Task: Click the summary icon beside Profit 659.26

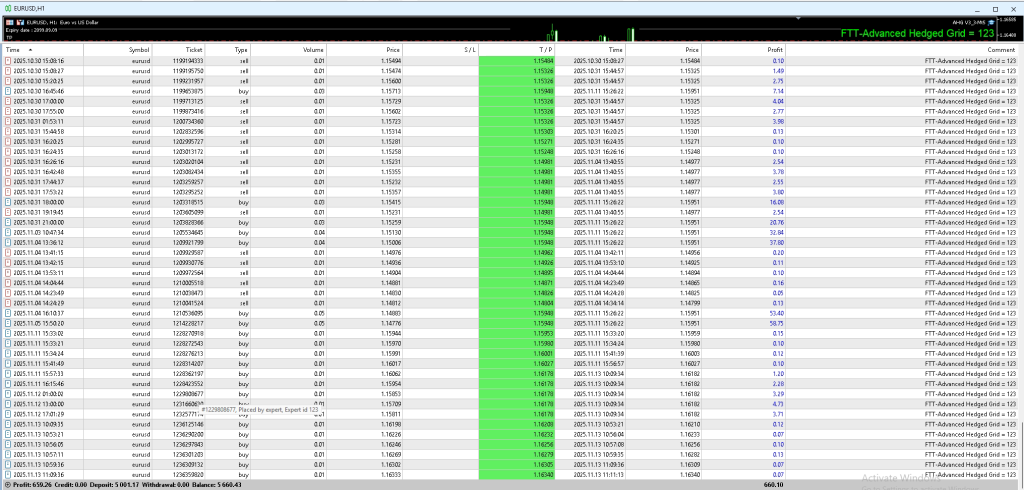Action: click(7, 484)
